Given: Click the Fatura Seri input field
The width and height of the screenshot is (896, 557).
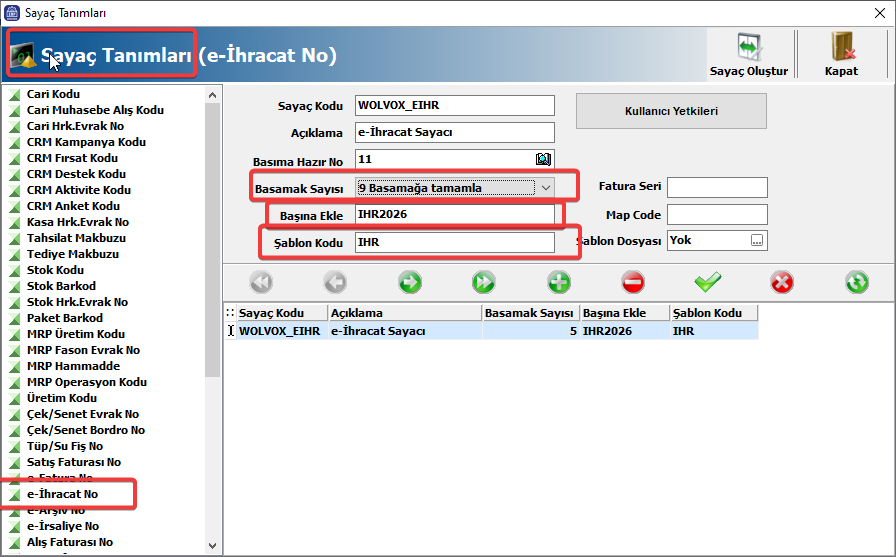Looking at the screenshot, I should [x=717, y=187].
